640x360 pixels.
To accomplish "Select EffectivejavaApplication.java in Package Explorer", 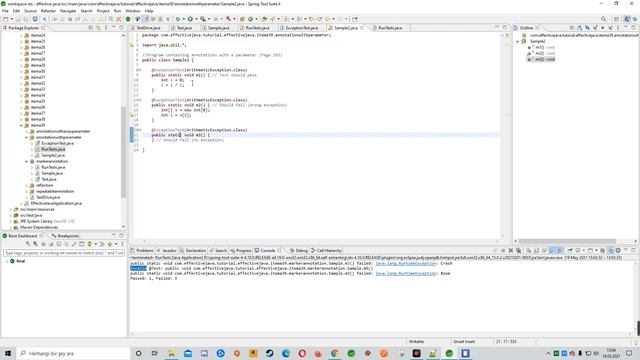I will pyautogui.click(x=56, y=203).
